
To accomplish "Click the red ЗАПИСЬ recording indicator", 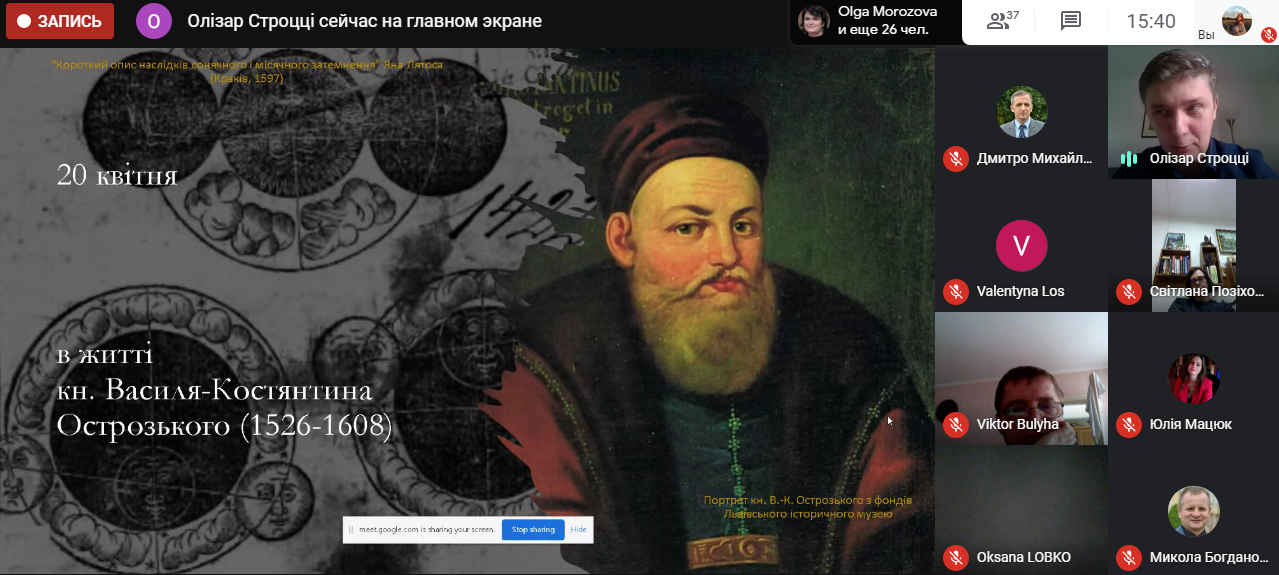I will [x=60, y=21].
